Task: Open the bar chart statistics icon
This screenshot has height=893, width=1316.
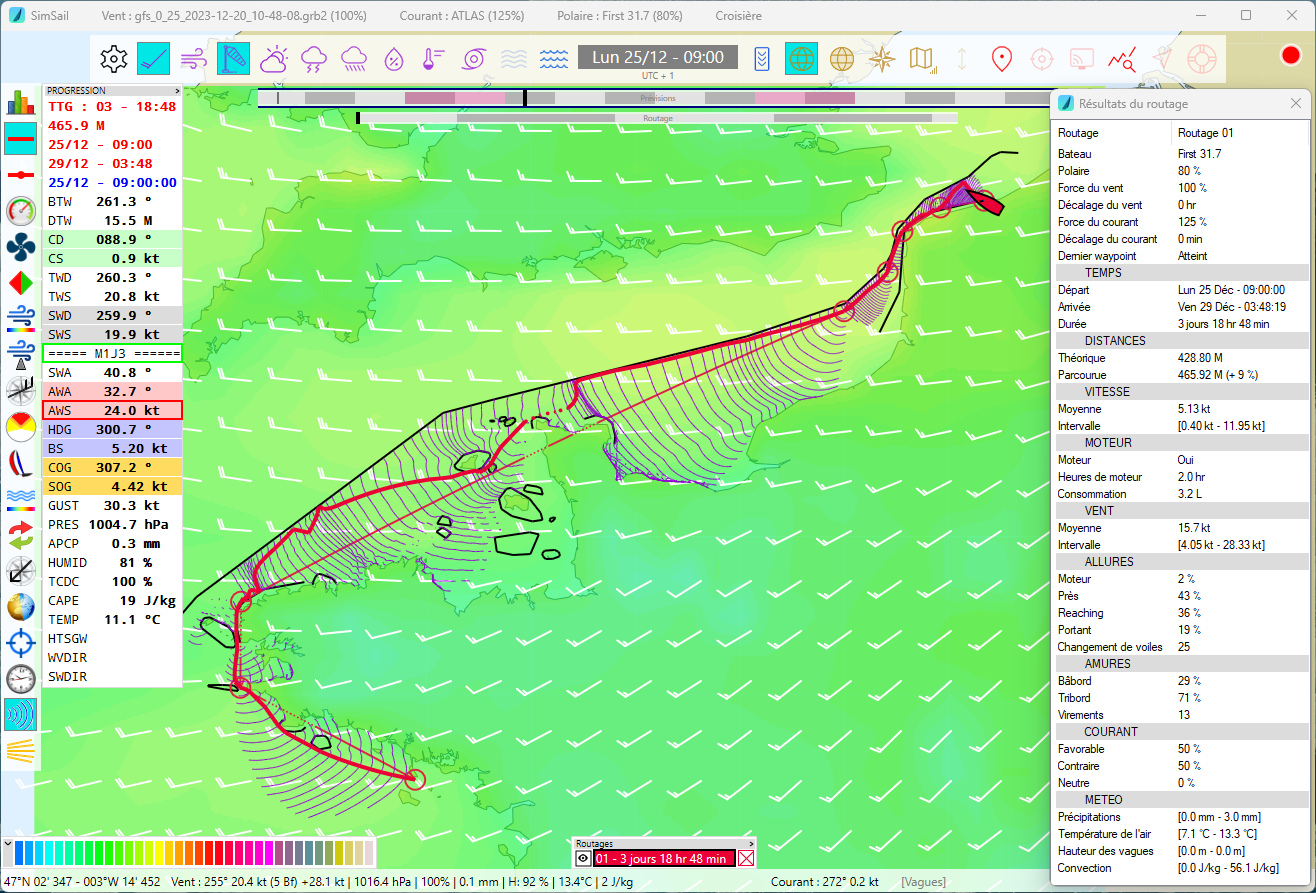Action: coord(20,102)
